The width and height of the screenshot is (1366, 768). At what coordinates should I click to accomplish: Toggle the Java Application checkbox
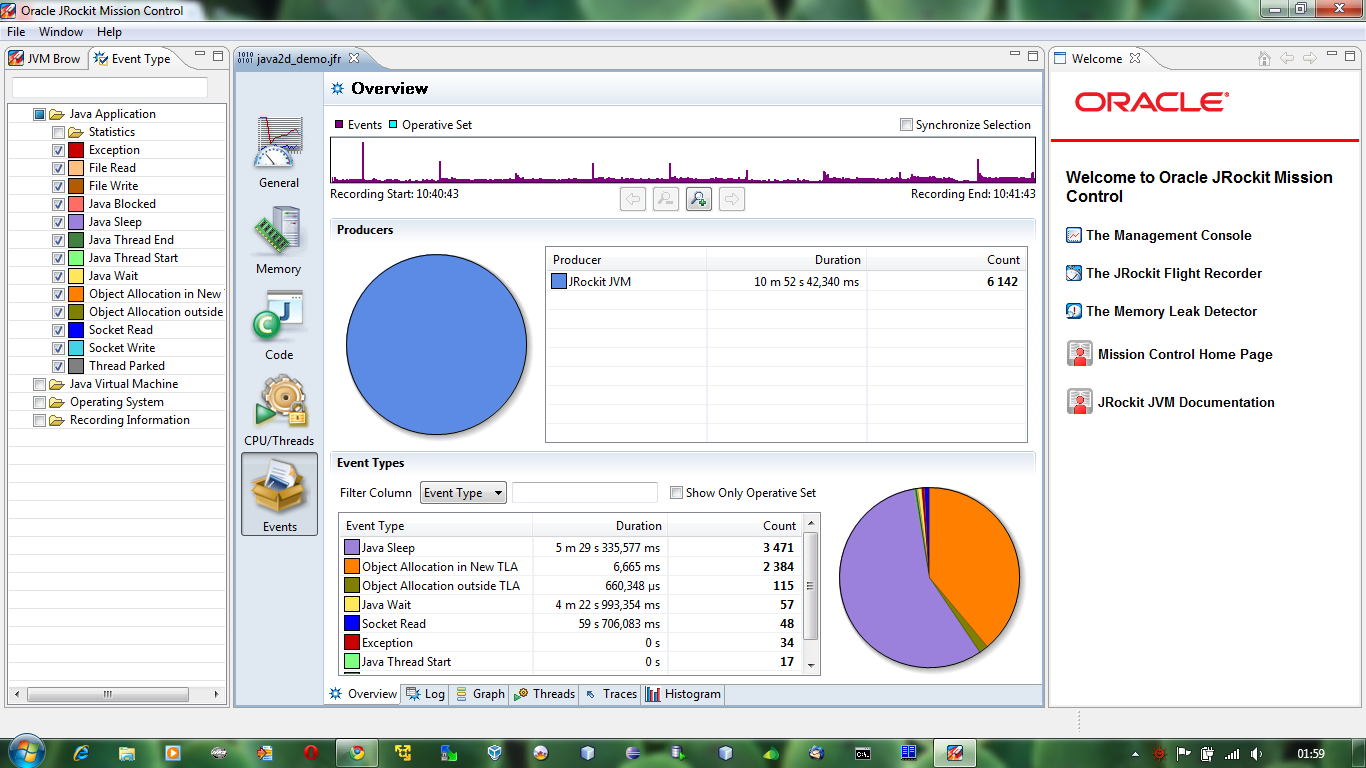point(40,114)
